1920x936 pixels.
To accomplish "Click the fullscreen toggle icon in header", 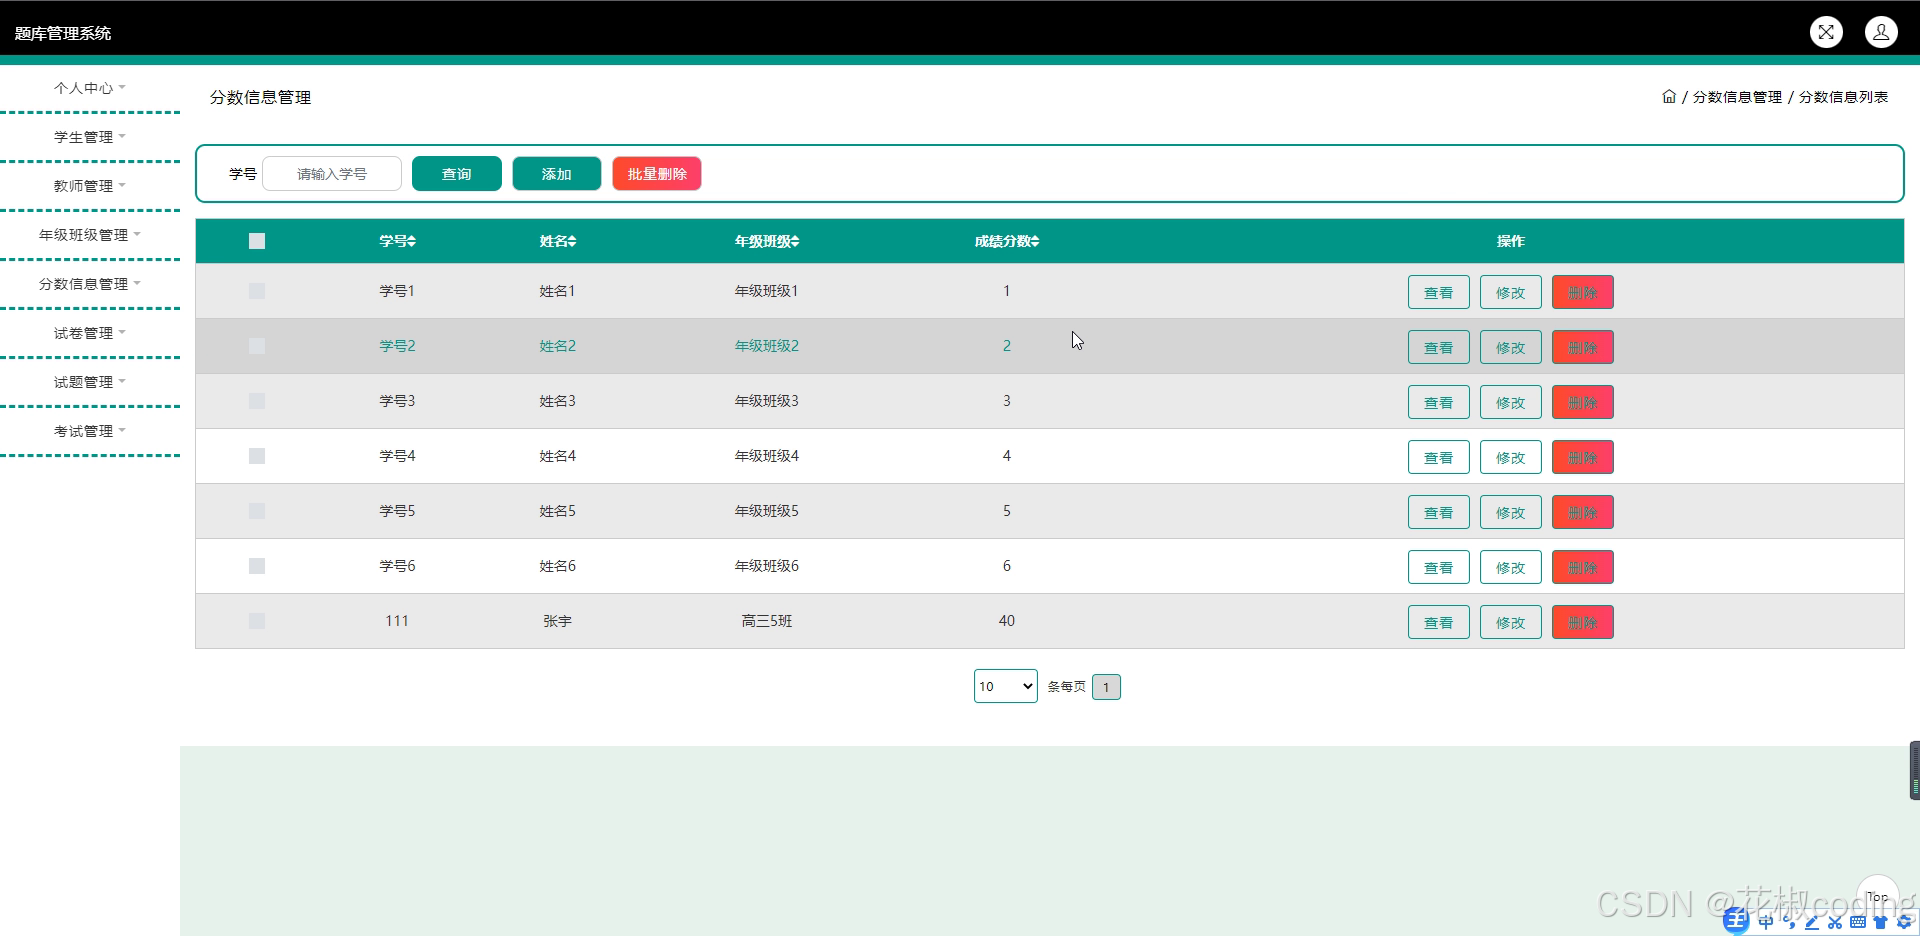I will pyautogui.click(x=1826, y=32).
